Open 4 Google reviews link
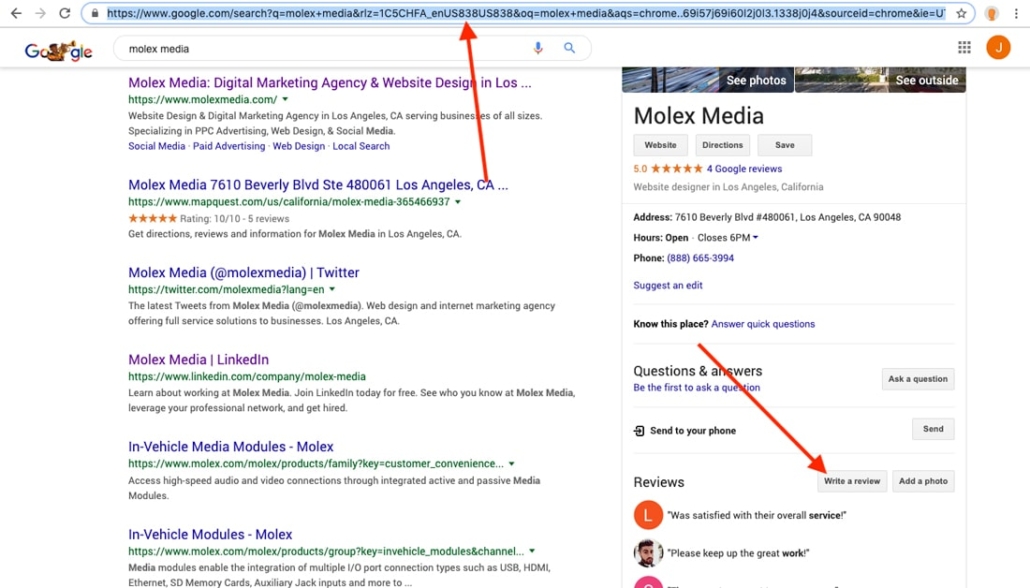 tap(744, 169)
